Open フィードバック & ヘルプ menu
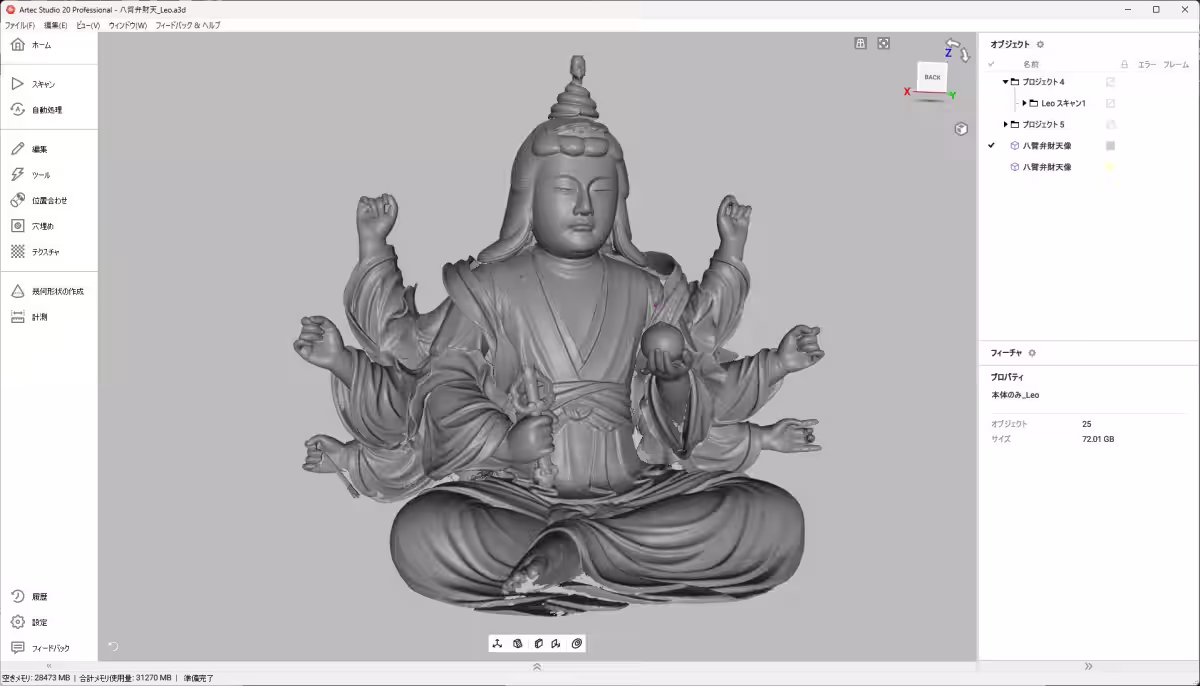The image size is (1200, 686). (188, 25)
